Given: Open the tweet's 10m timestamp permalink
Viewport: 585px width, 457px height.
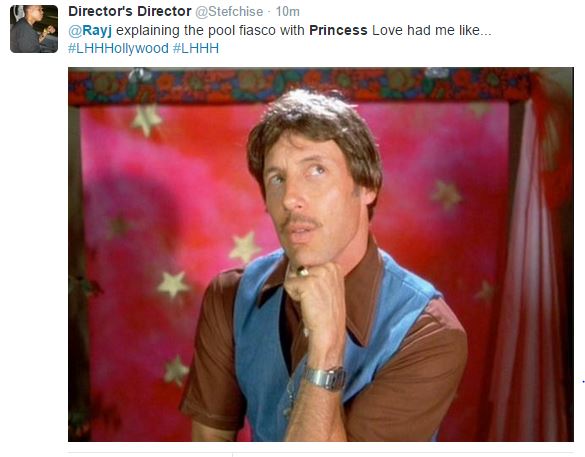Looking at the screenshot, I should [x=288, y=12].
